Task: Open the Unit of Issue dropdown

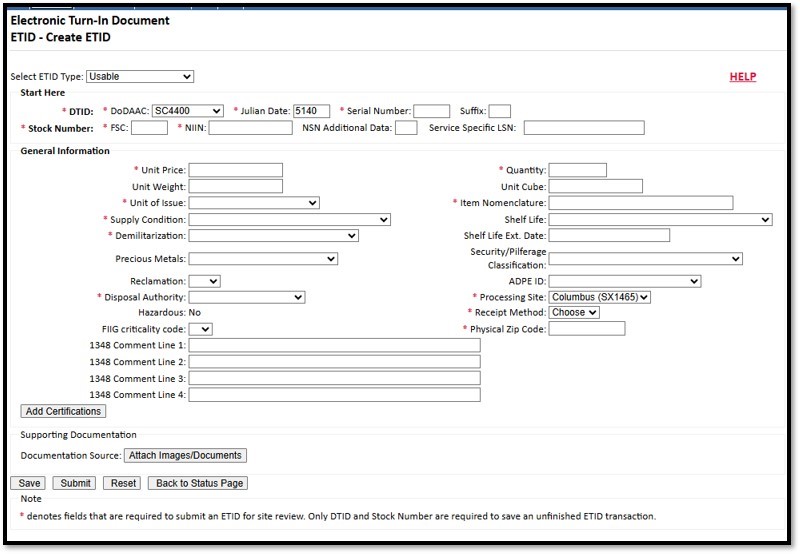Action: point(253,203)
